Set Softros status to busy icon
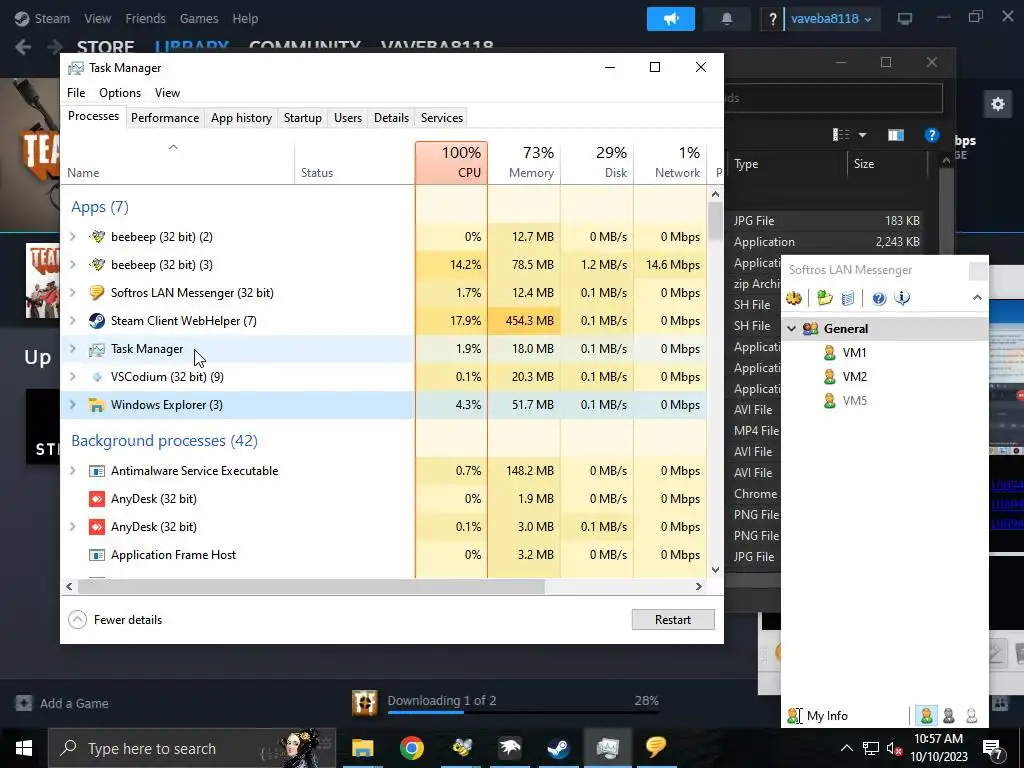 tap(949, 716)
